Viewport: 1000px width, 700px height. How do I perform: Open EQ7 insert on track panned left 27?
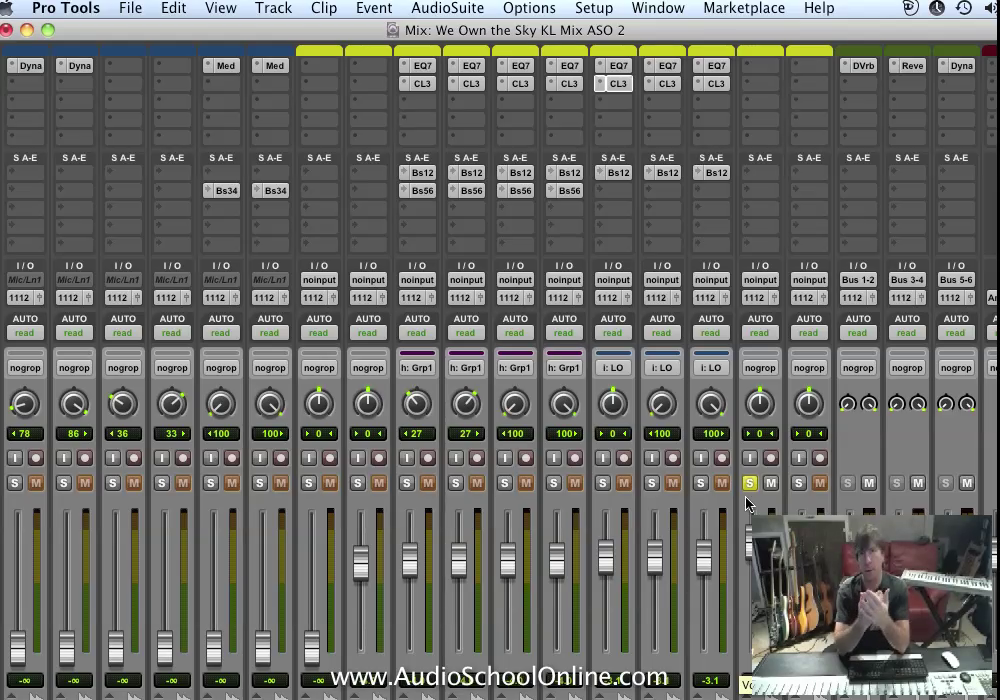pos(422,66)
